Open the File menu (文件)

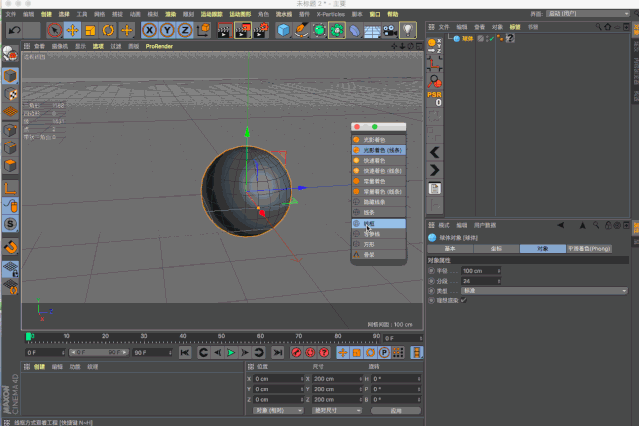(x=11, y=14)
